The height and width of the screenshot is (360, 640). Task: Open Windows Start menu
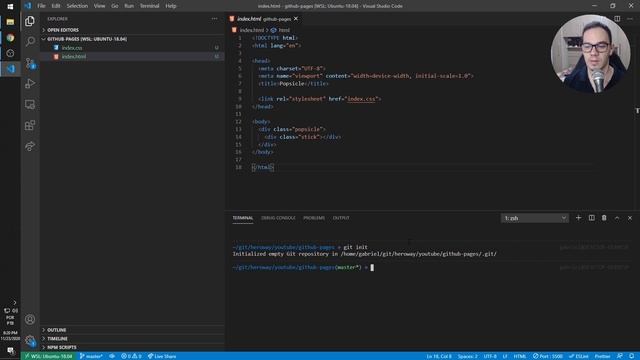tap(10, 7)
